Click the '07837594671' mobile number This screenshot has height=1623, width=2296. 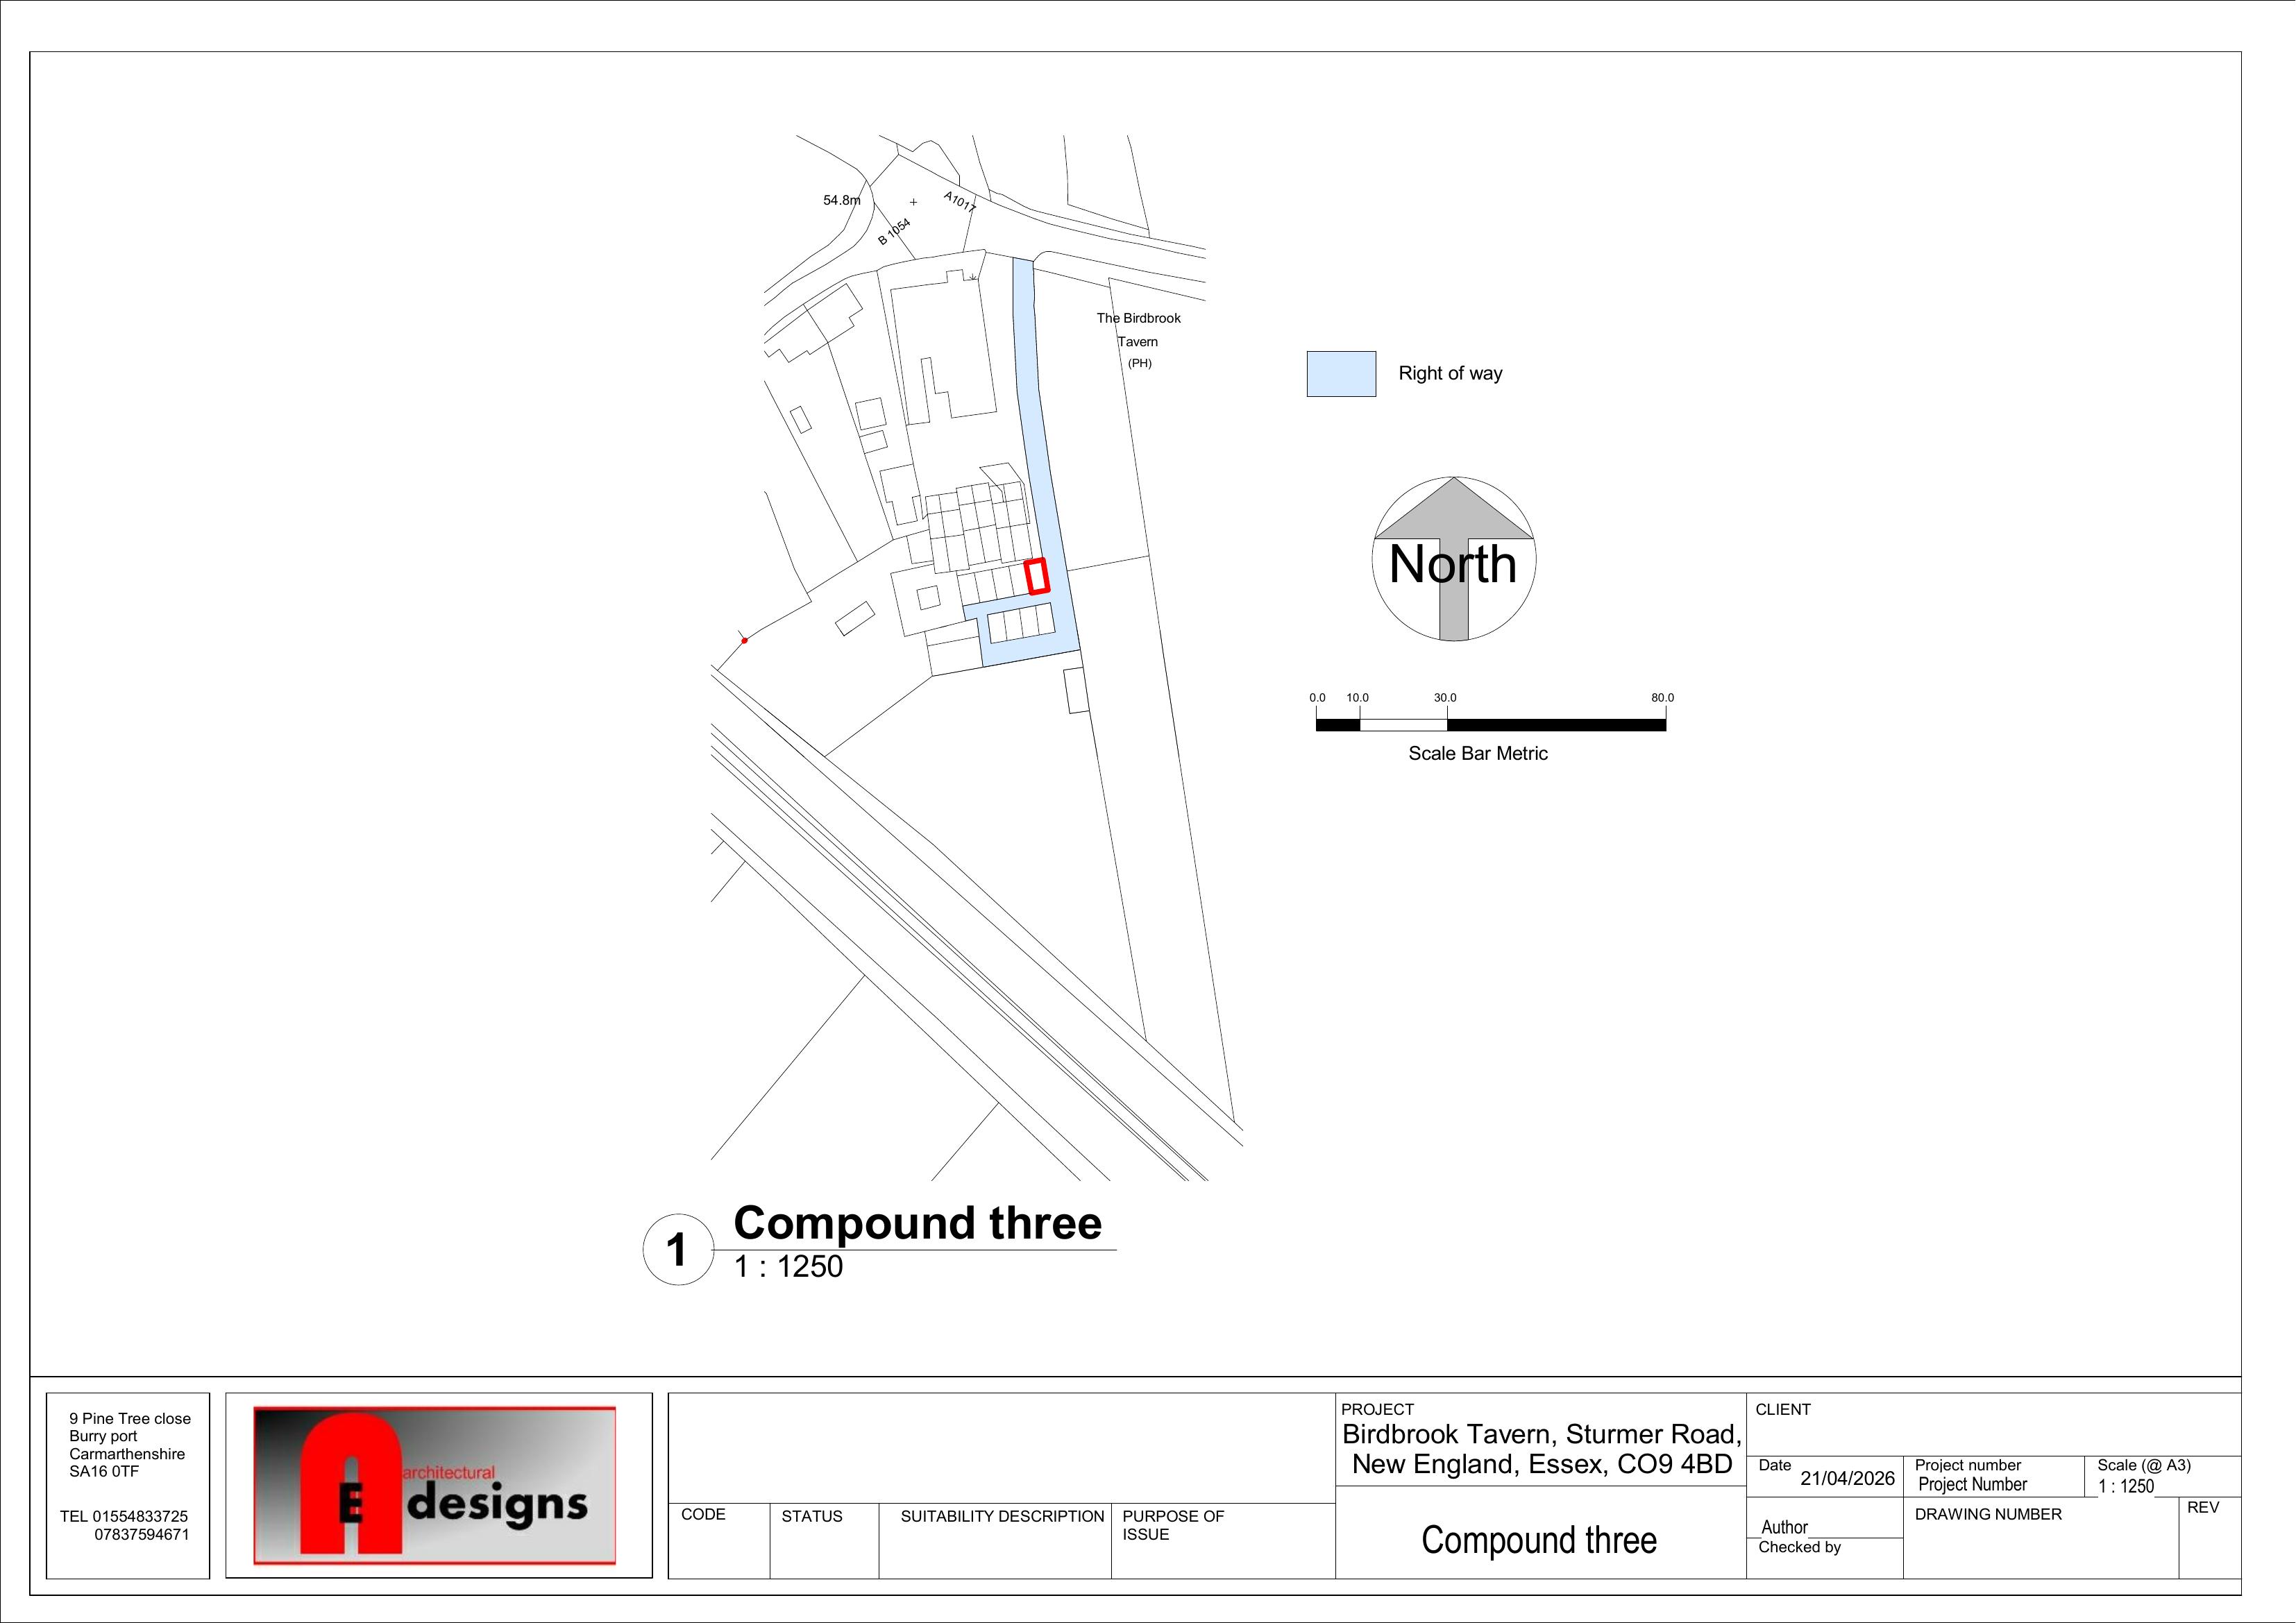point(142,1535)
